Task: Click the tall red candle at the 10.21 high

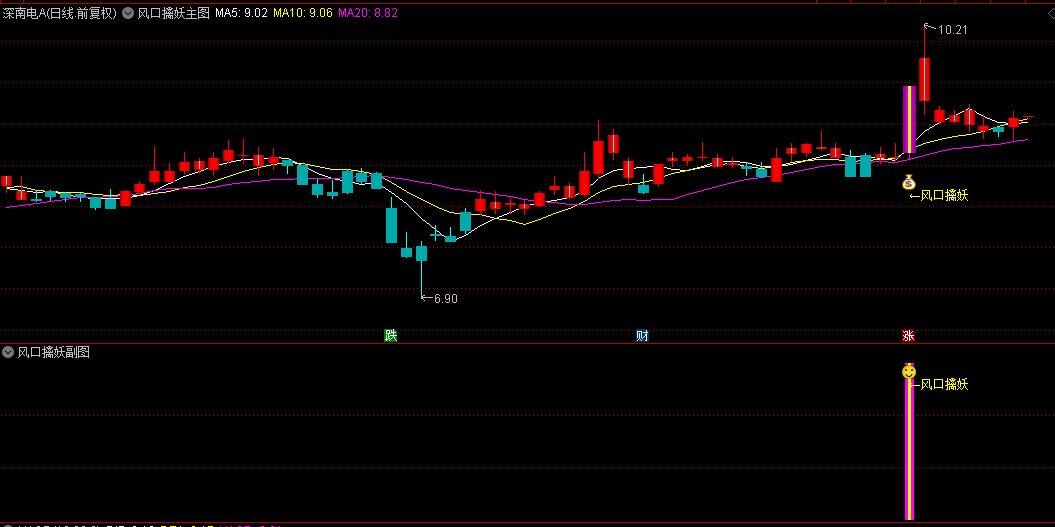Action: (x=924, y=79)
